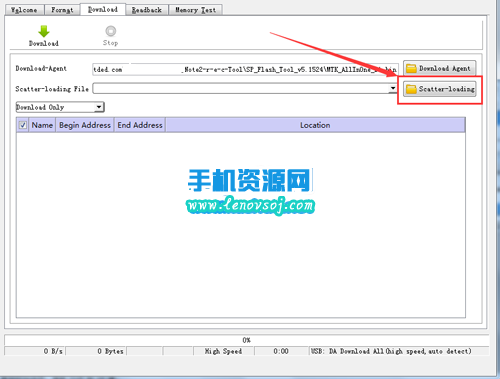Viewport: 500px width, 379px height.
Task: Click the End Address column header
Action: click(x=140, y=125)
